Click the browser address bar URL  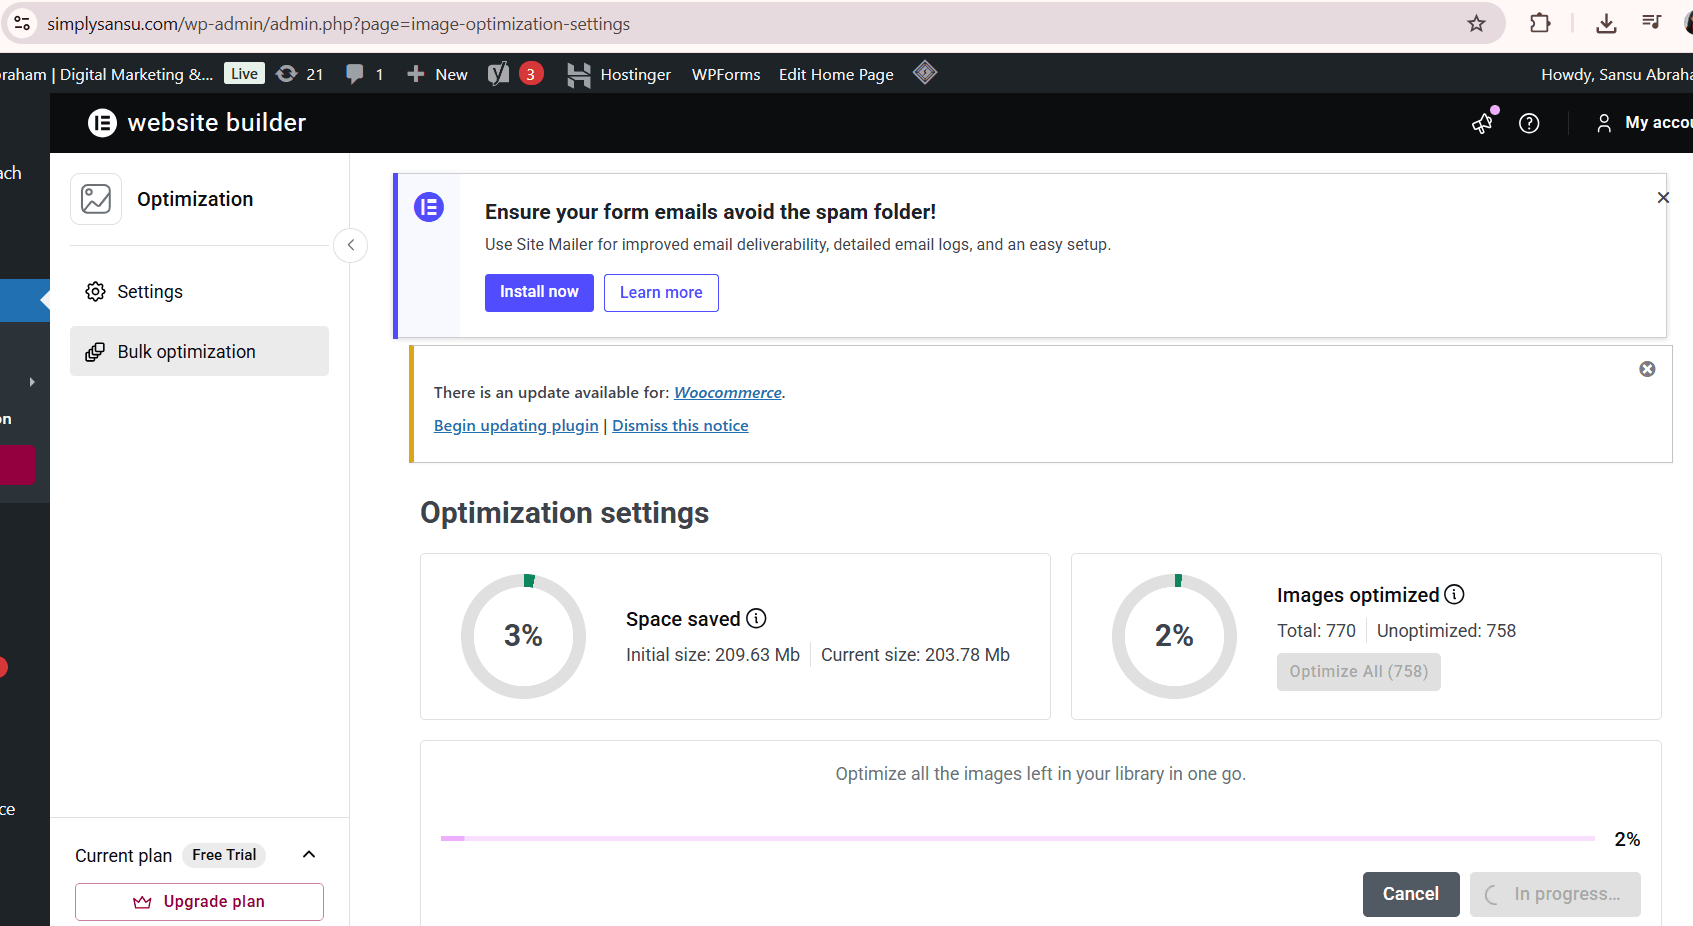coord(339,24)
